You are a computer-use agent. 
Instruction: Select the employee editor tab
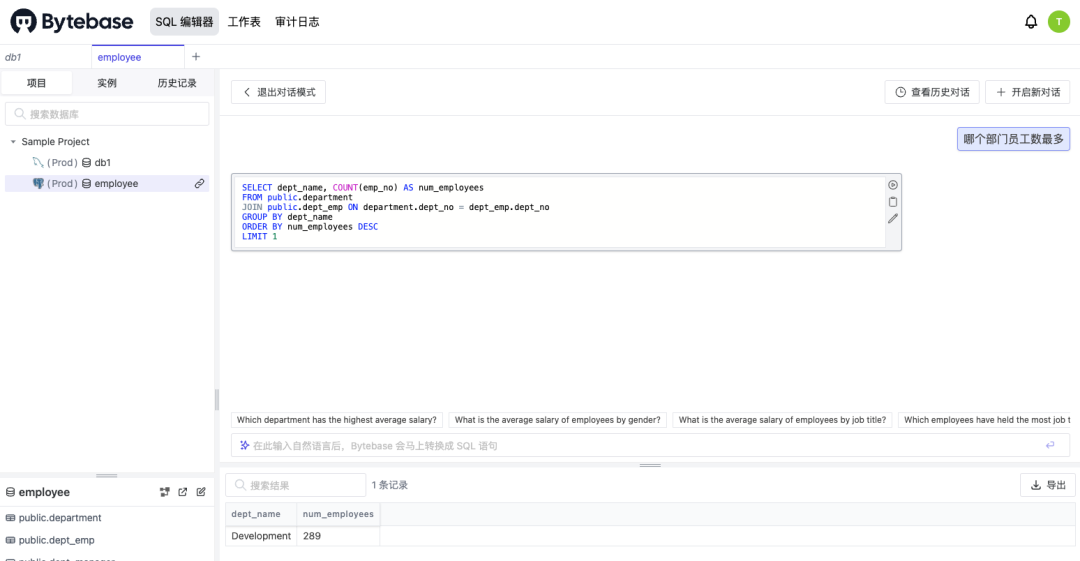tap(138, 57)
